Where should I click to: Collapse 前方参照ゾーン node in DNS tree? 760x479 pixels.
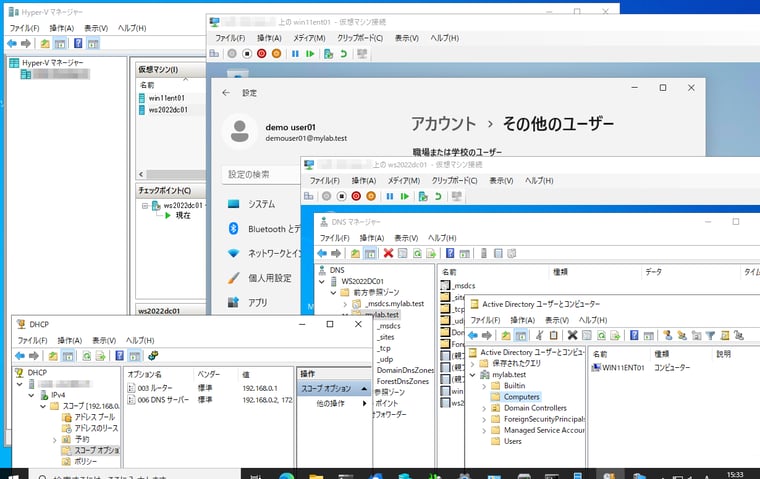(333, 292)
